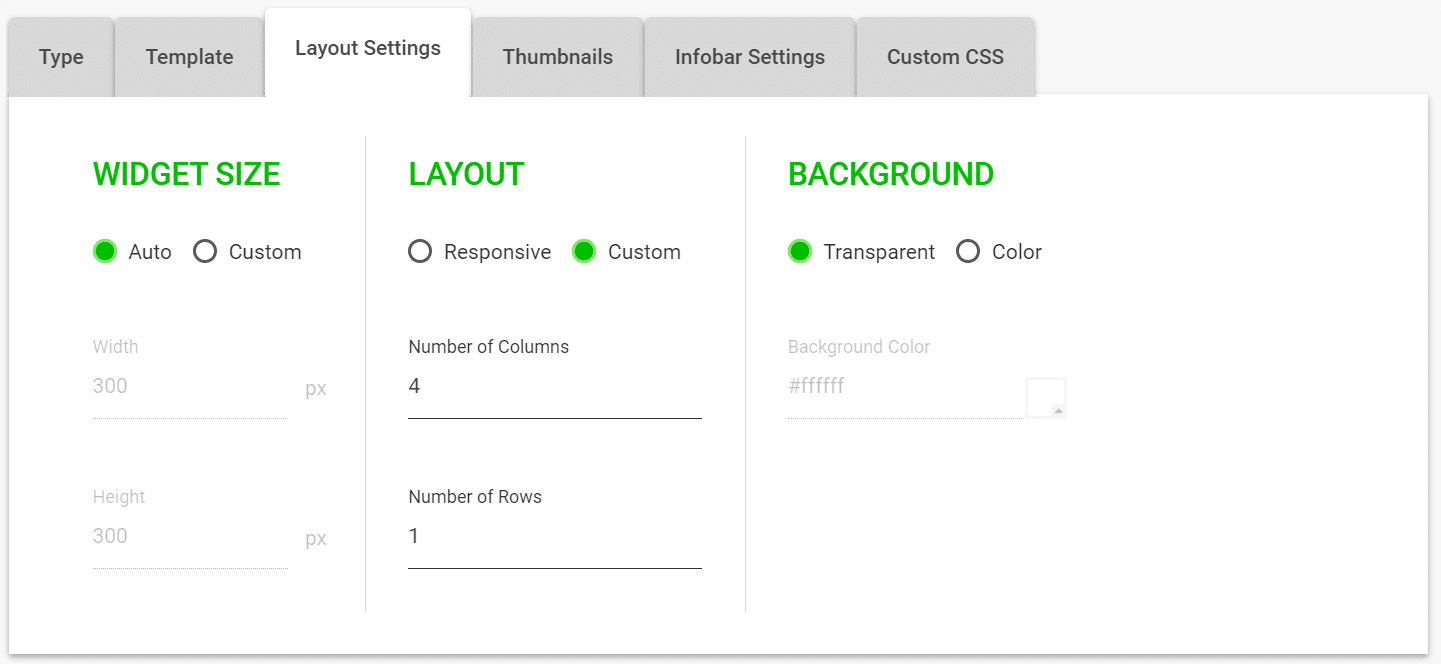Choose Transparent background

pos(800,251)
